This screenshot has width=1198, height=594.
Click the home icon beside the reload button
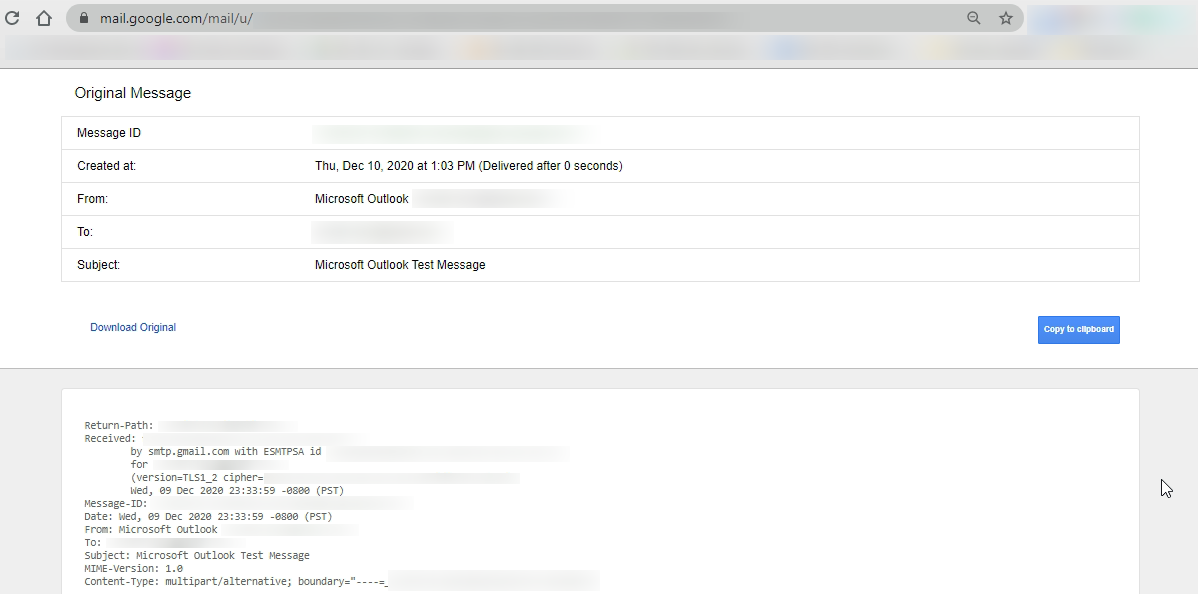coord(44,17)
